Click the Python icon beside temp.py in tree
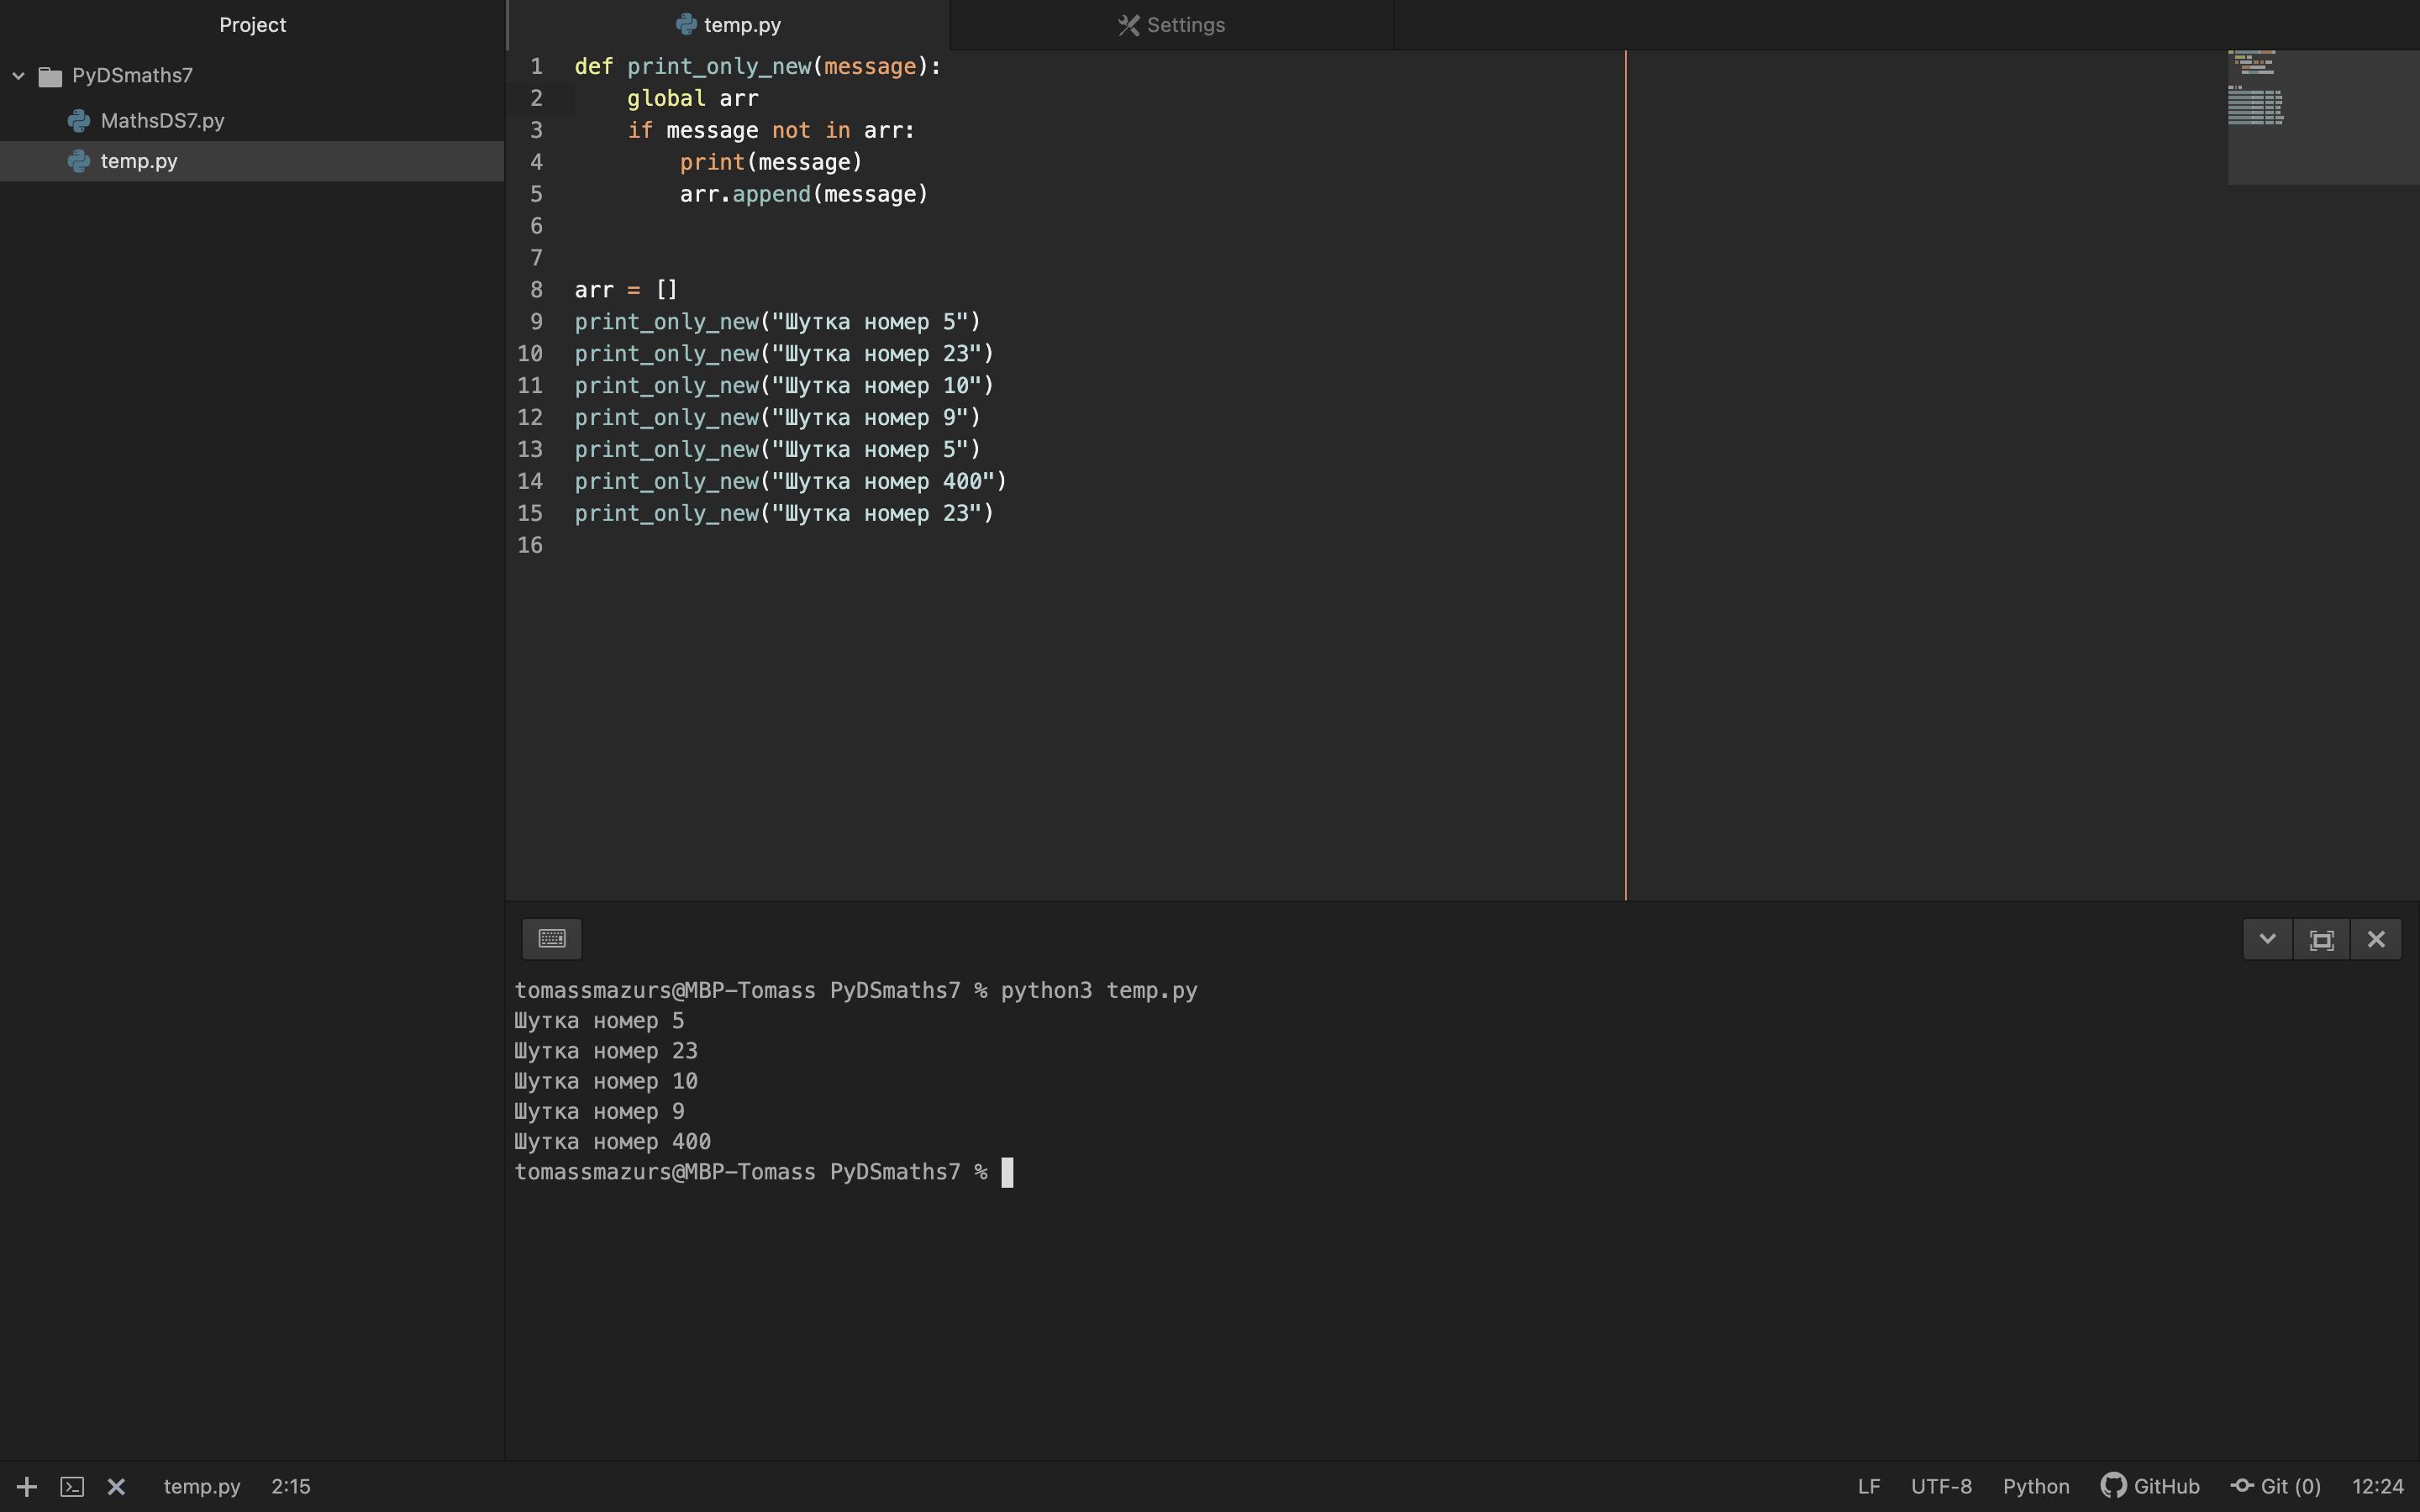Viewport: 2420px width, 1512px height. pyautogui.click(x=79, y=161)
